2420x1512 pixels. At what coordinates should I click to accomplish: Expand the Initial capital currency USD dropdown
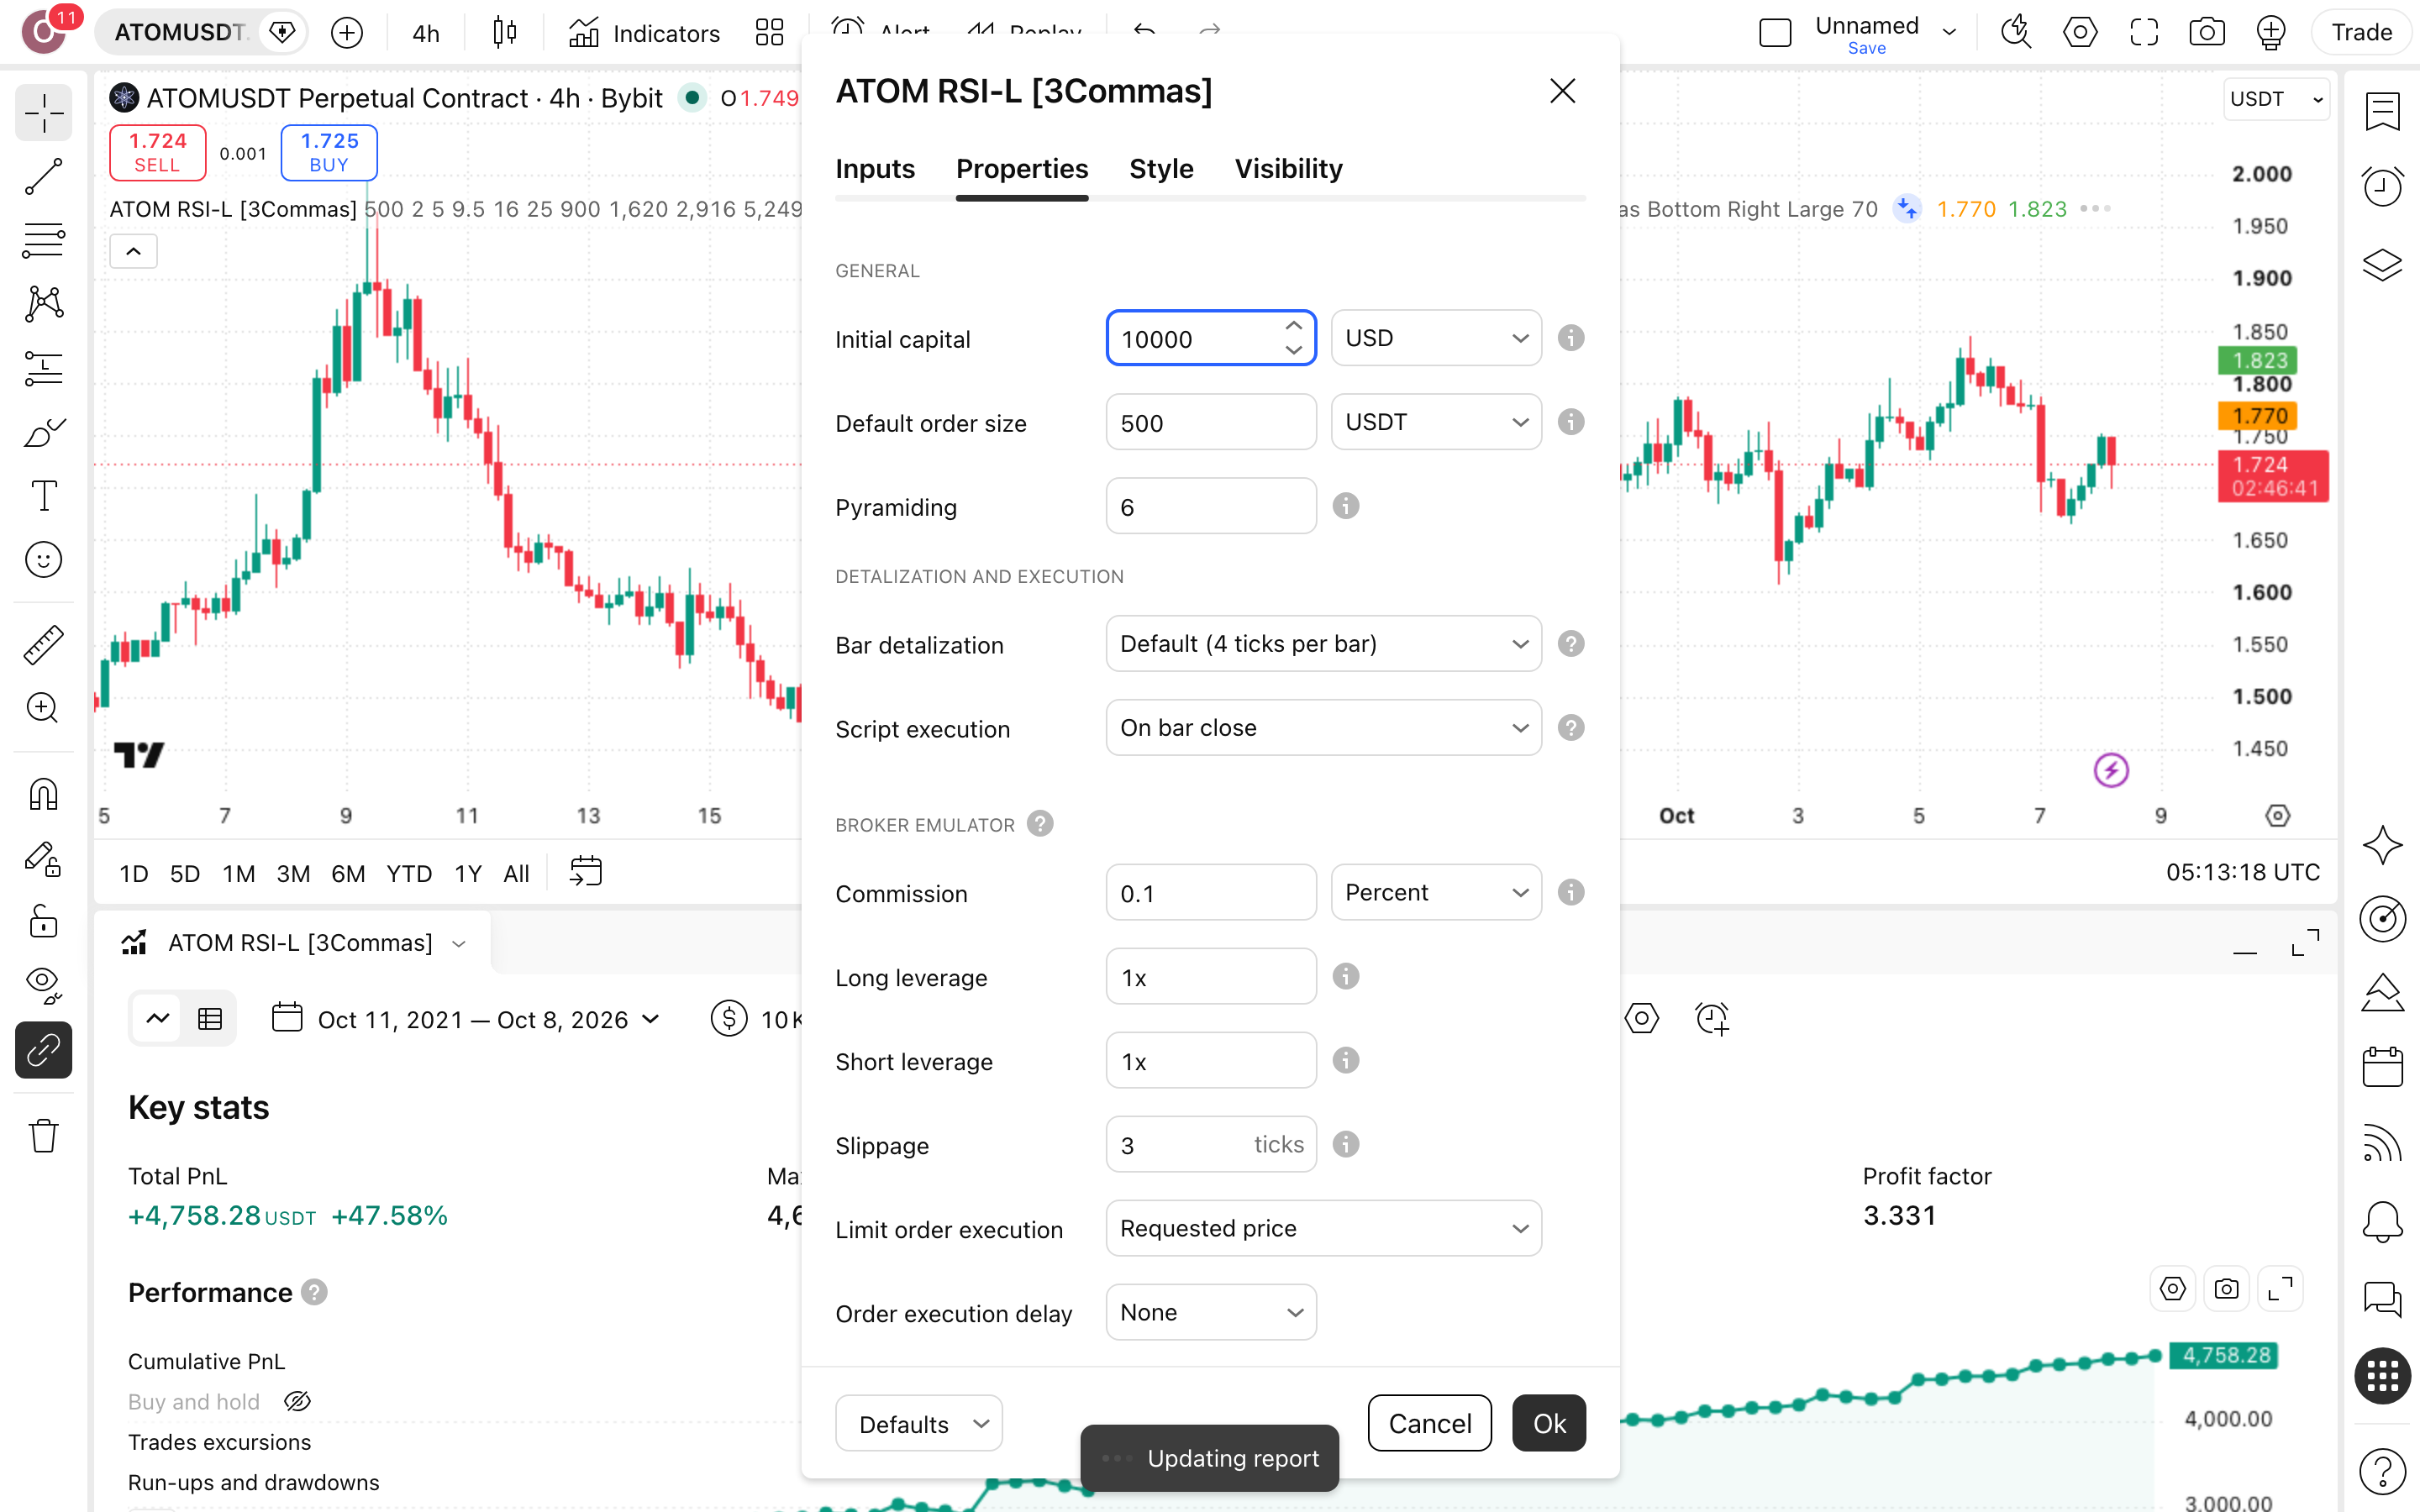coord(1436,338)
